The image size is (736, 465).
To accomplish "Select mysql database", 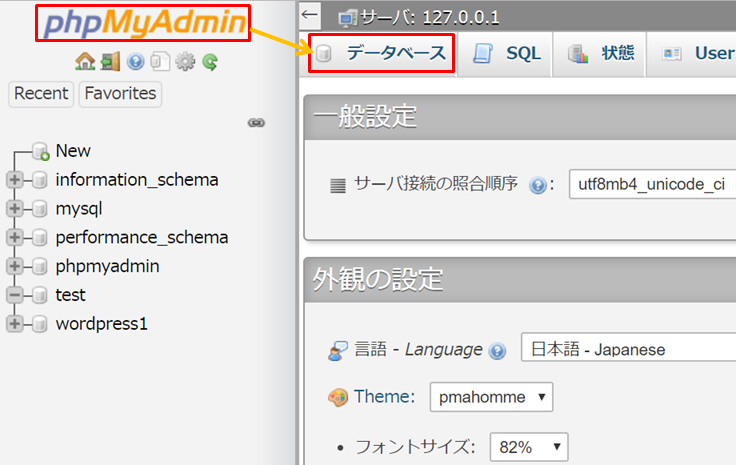I will click(79, 209).
